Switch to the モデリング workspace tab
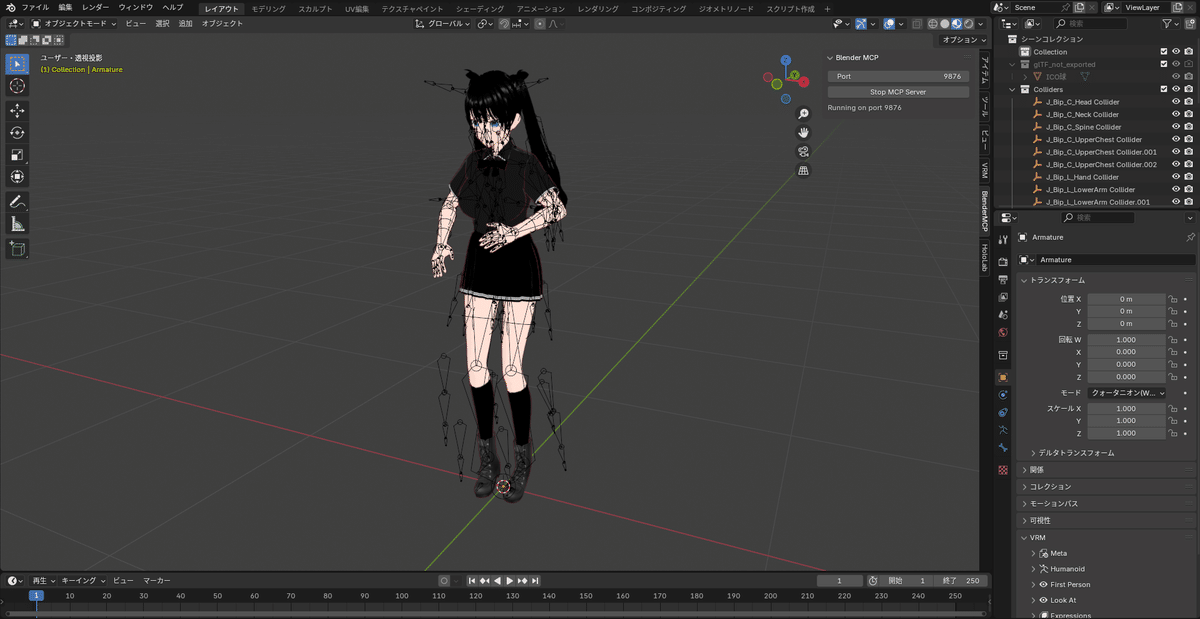 [x=268, y=8]
